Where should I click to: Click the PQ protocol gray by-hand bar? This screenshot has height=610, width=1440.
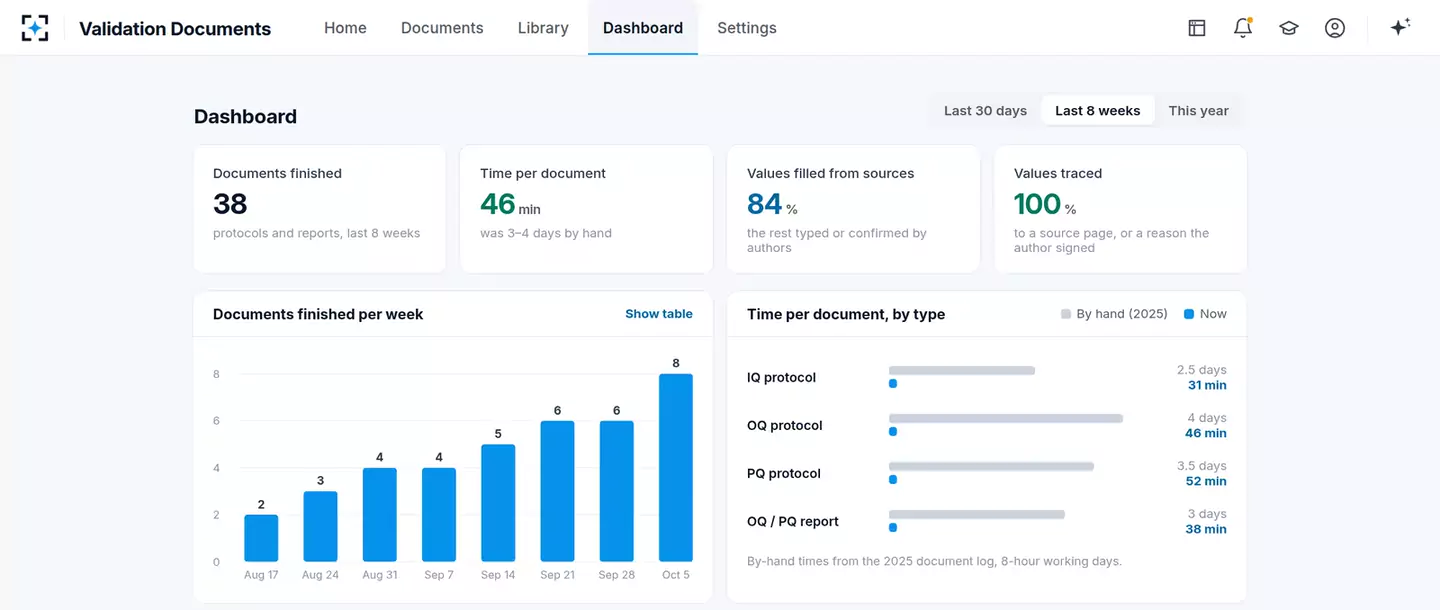click(991, 466)
